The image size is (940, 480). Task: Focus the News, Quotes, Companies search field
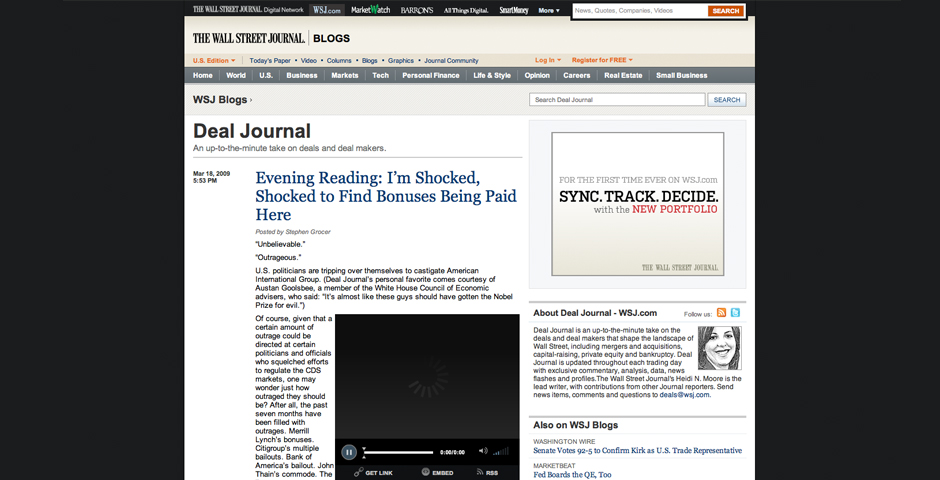pos(640,11)
